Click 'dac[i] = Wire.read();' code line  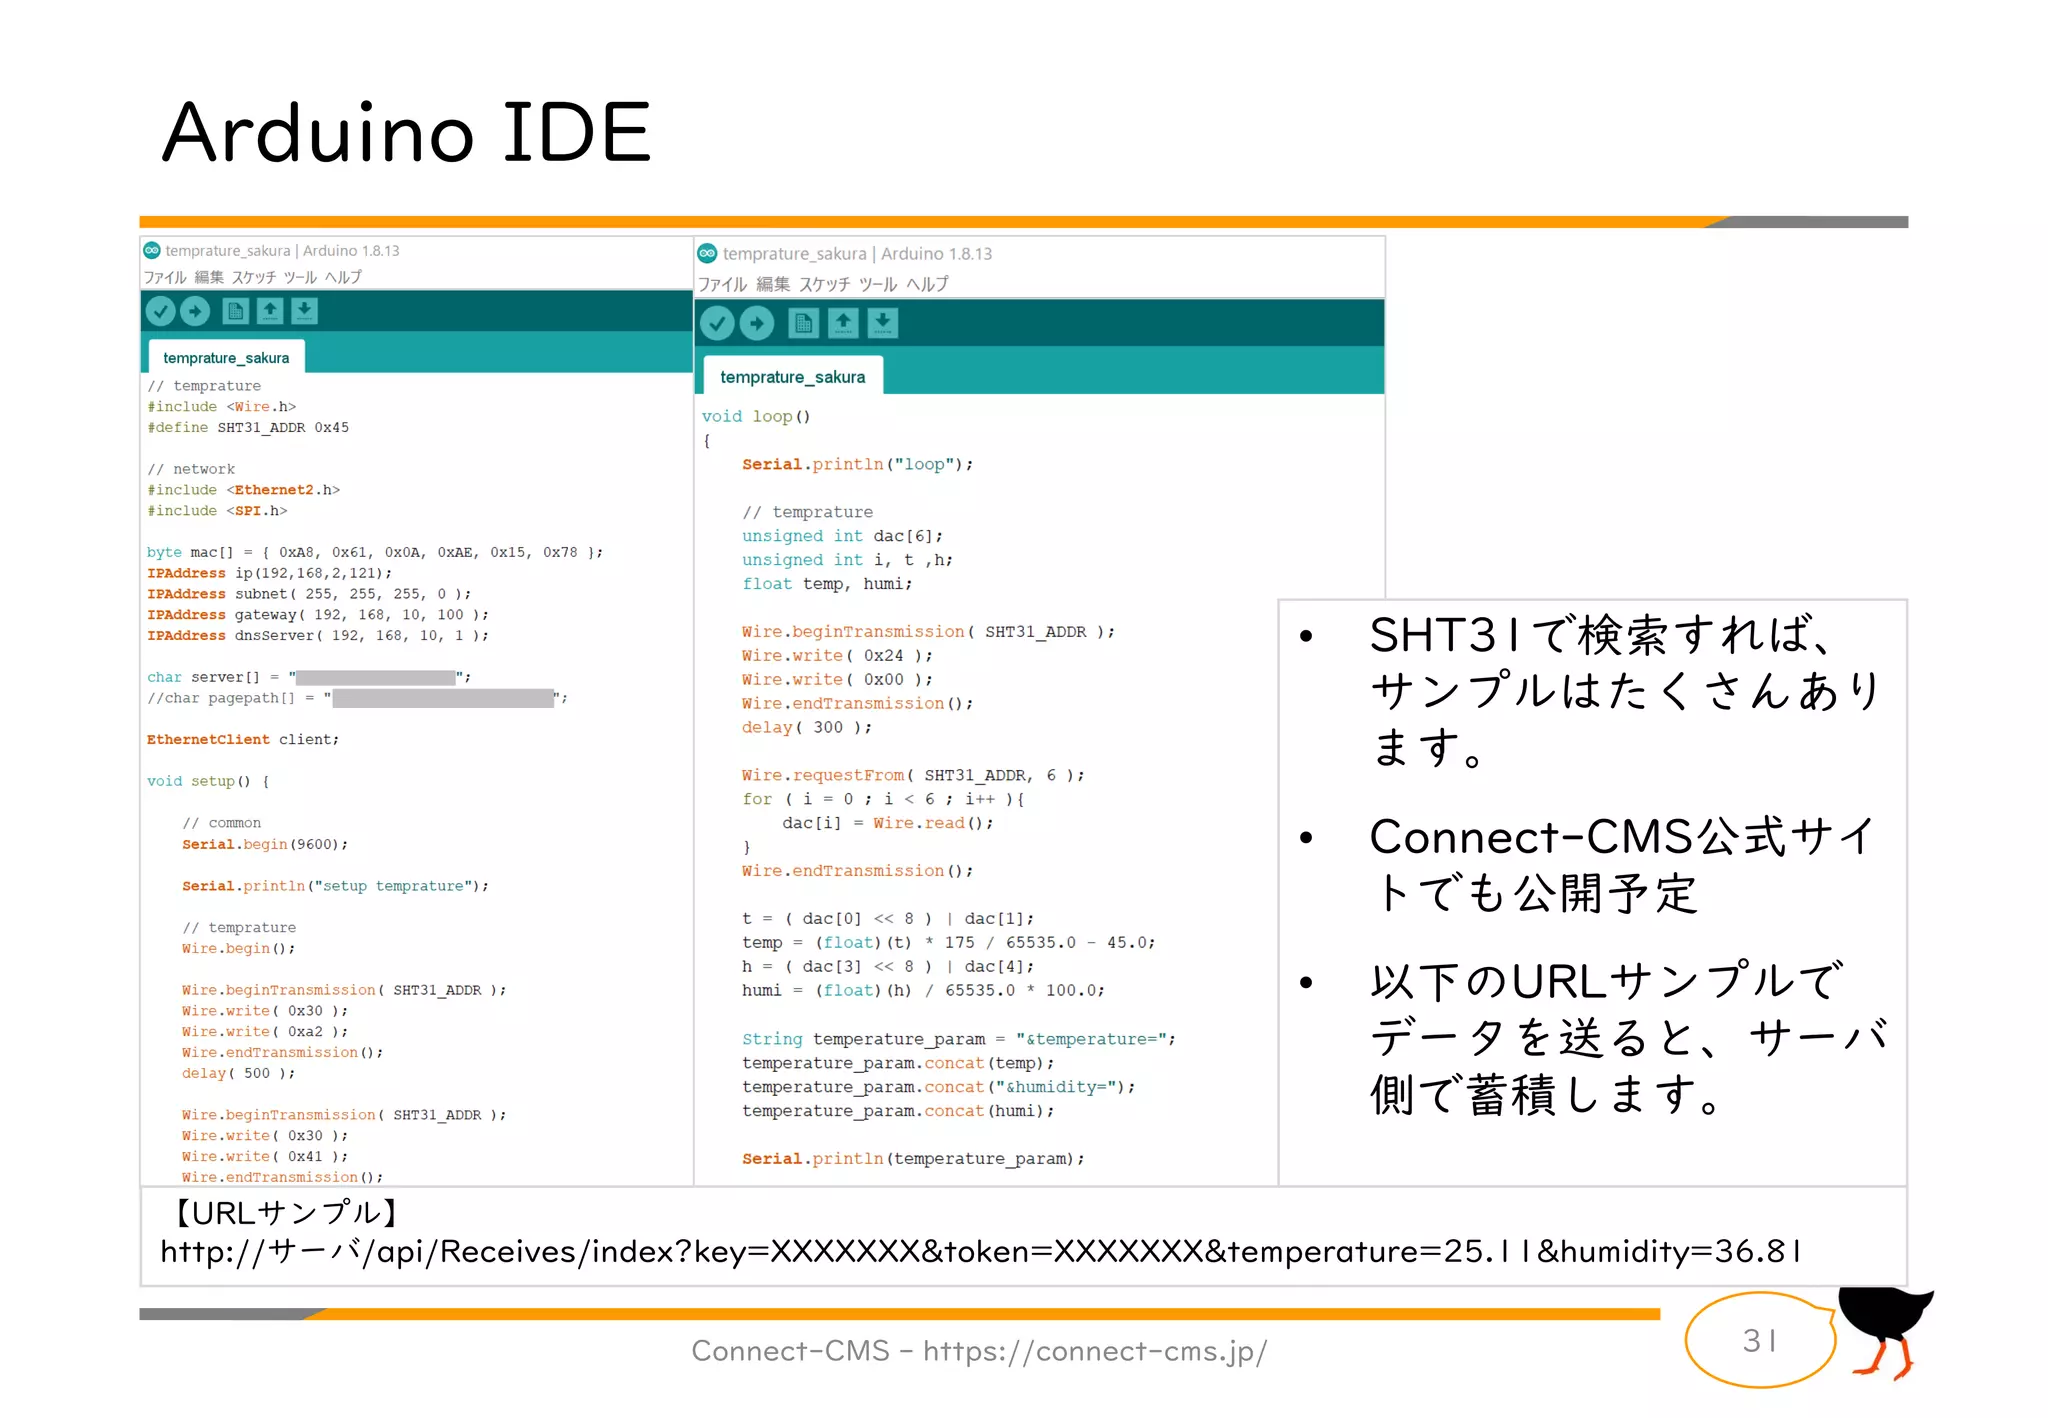pyautogui.click(x=888, y=824)
